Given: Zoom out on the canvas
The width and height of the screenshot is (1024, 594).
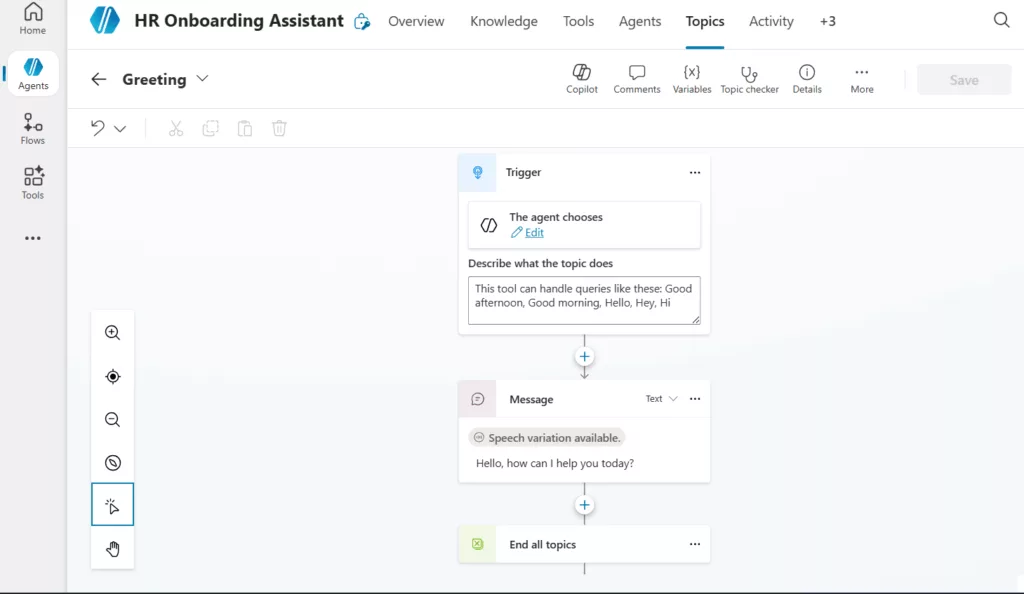Looking at the screenshot, I should (x=112, y=420).
